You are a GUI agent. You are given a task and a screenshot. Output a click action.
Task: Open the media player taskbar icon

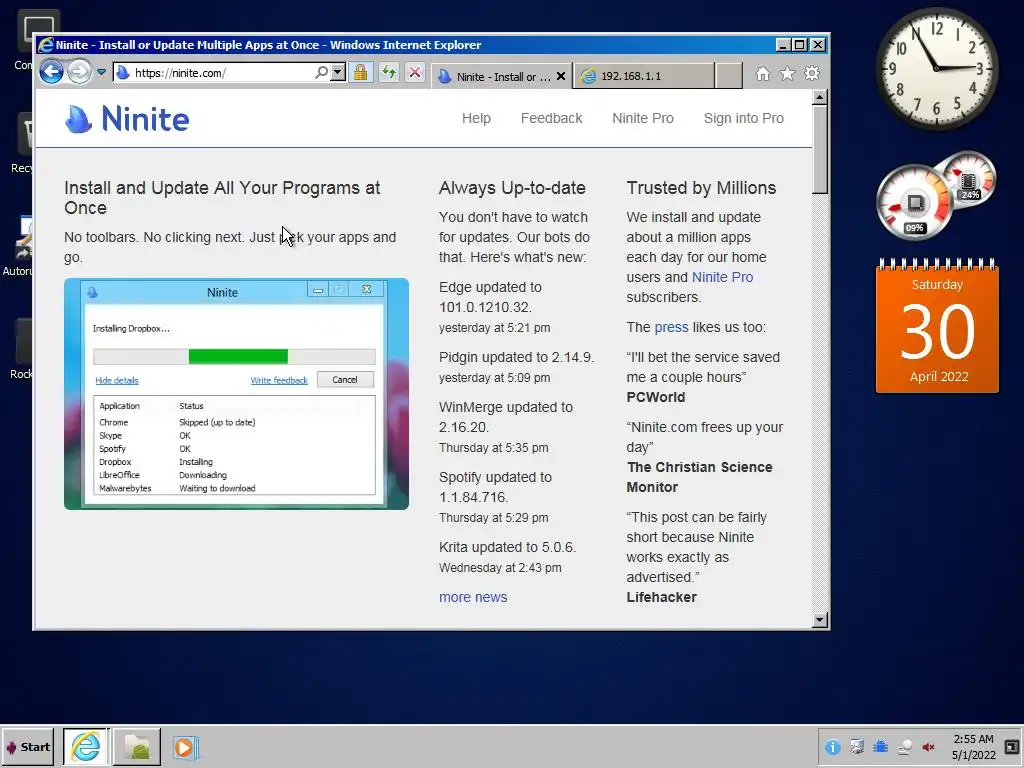[x=185, y=747]
